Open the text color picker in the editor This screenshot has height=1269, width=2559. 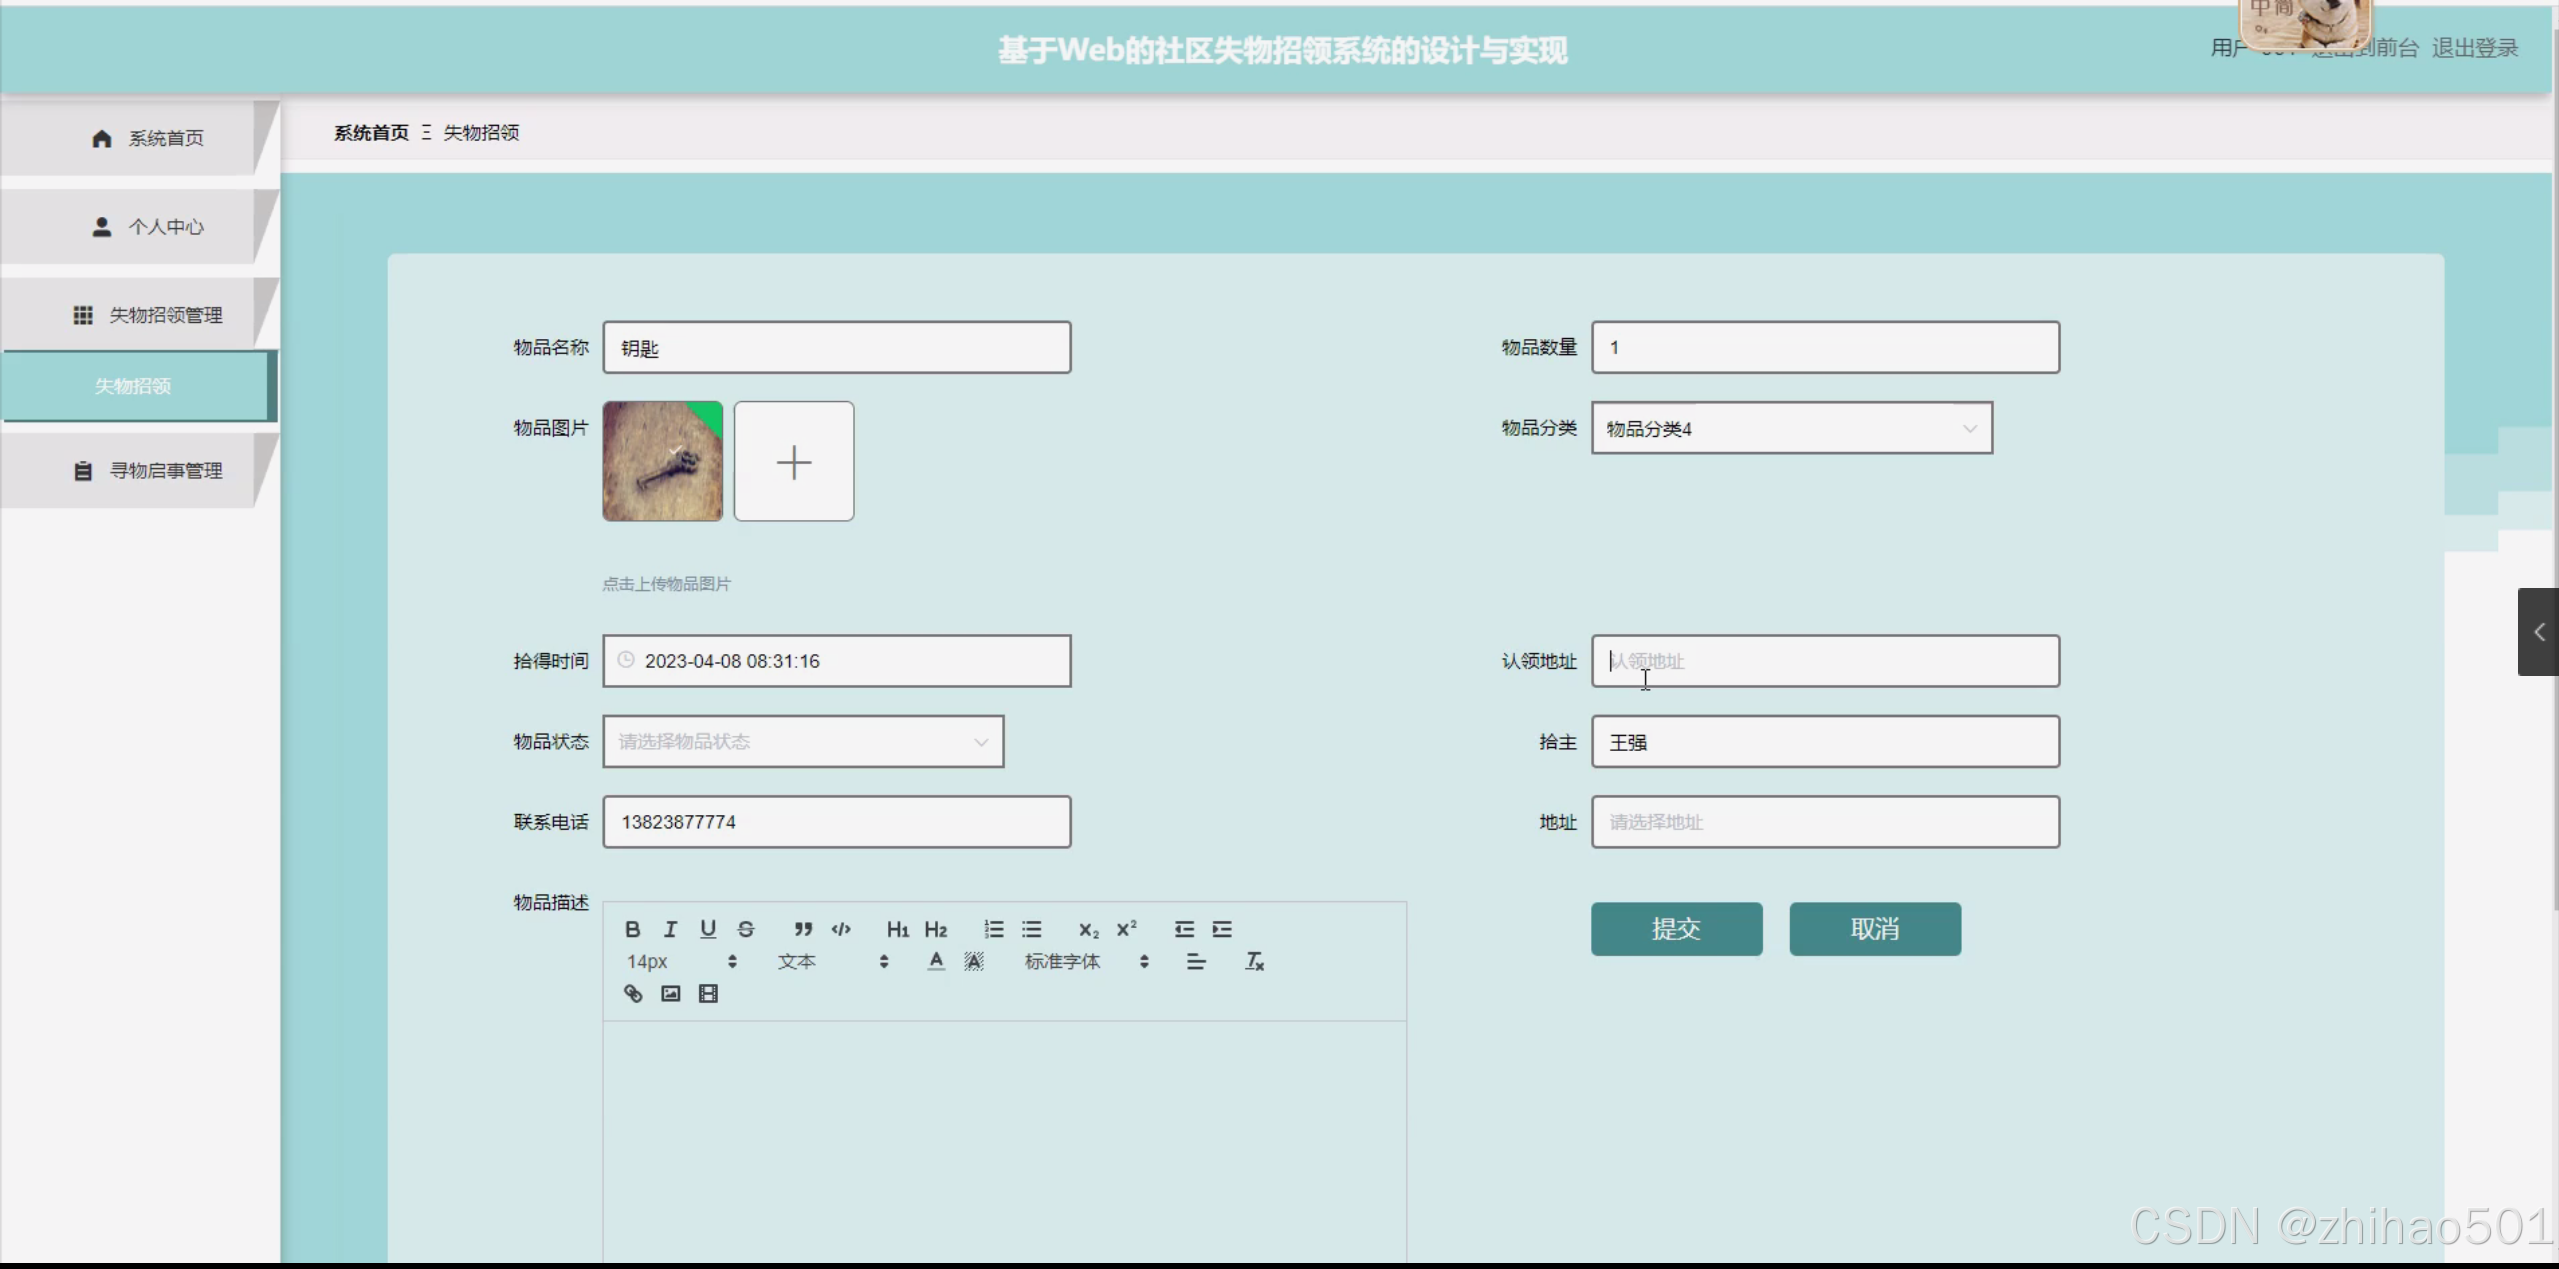[x=936, y=961]
